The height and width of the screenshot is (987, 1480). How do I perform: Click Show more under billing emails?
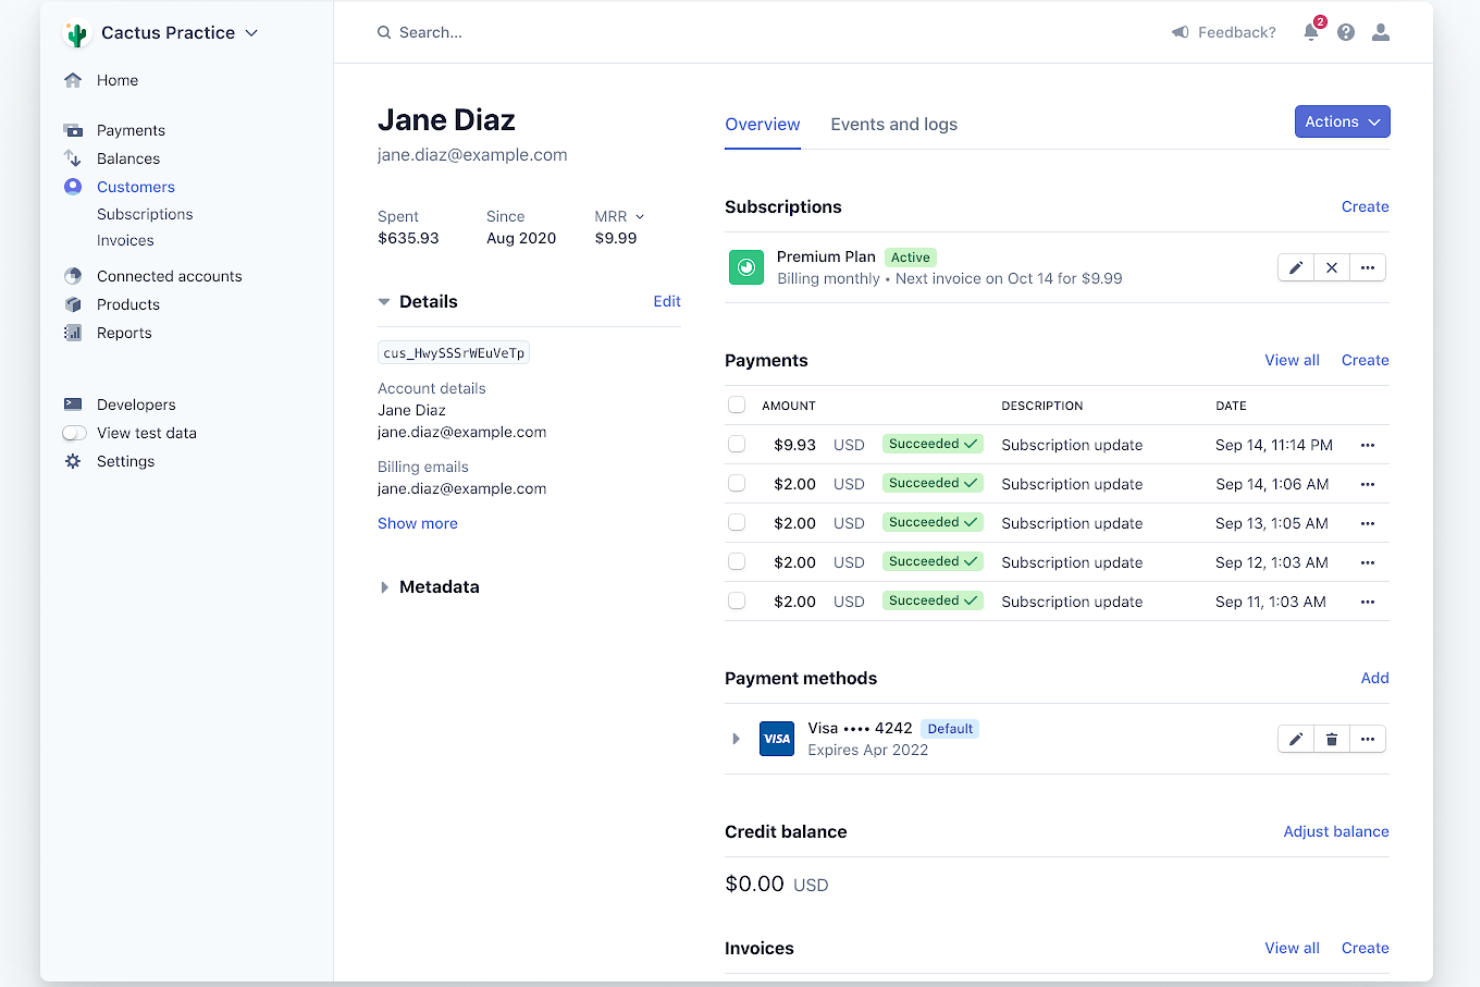click(417, 523)
